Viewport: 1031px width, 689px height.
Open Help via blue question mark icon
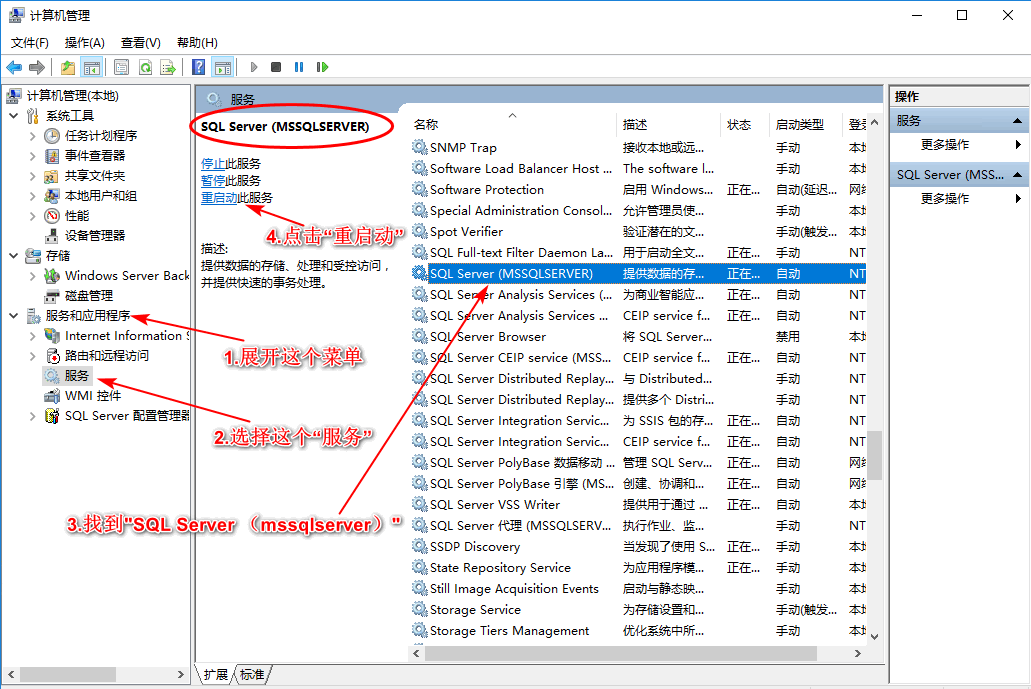pyautogui.click(x=199, y=67)
